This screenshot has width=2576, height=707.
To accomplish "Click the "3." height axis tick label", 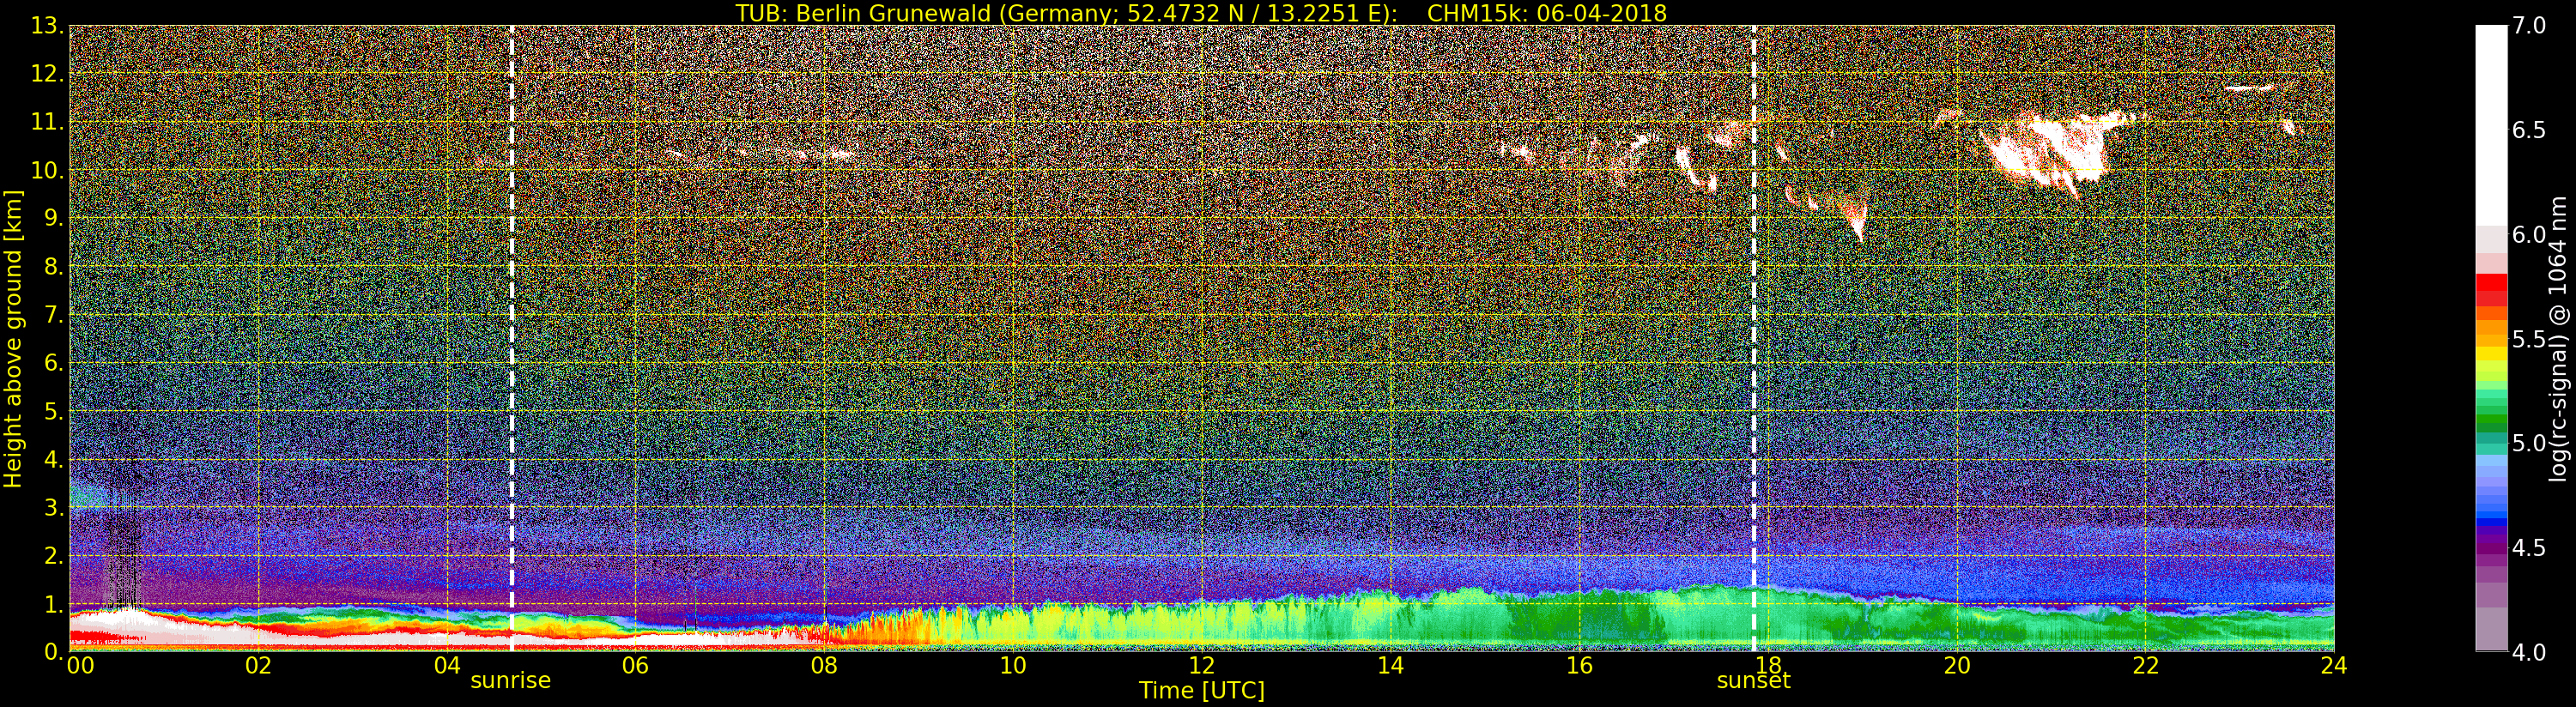I will tap(53, 507).
